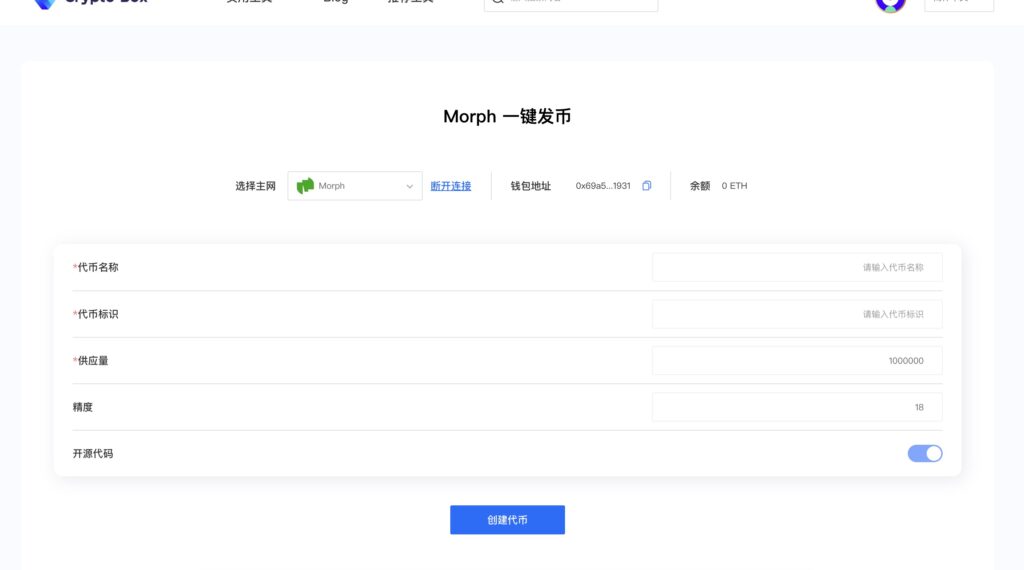
Task: Click the 供应量 supply field showing 1000000
Action: [x=797, y=360]
